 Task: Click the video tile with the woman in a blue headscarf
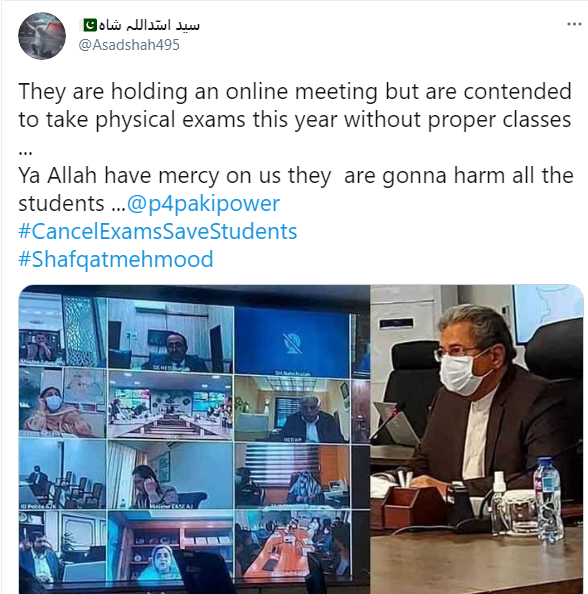pos(170,546)
